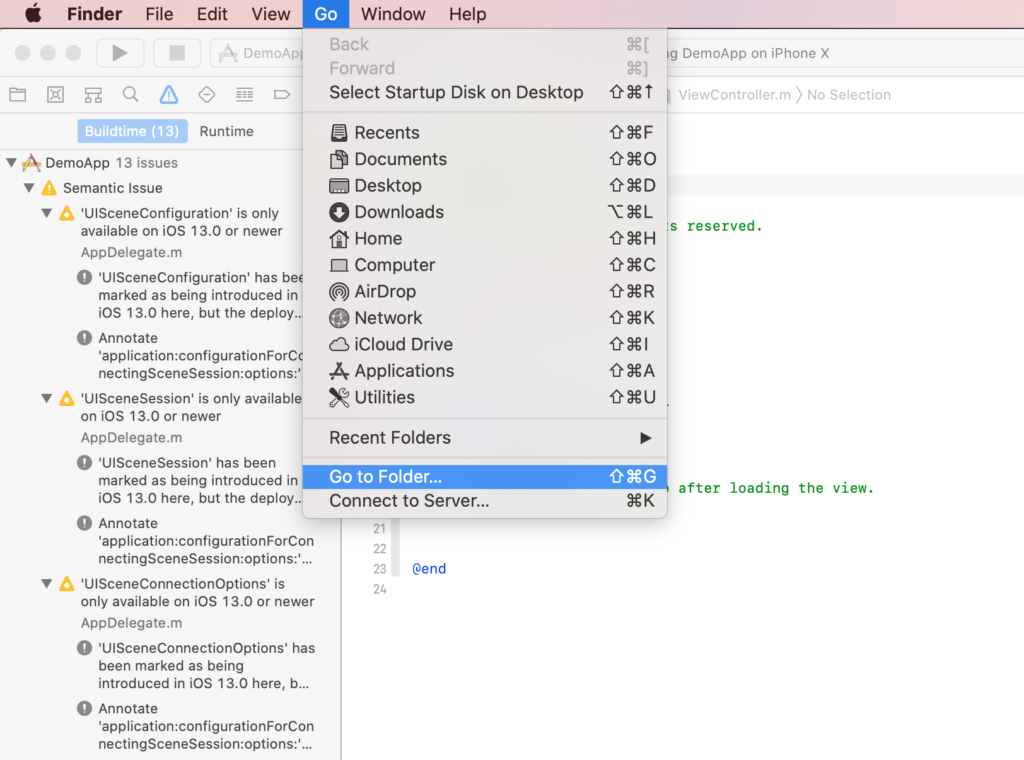Show the Debug navigator icon

click(244, 95)
